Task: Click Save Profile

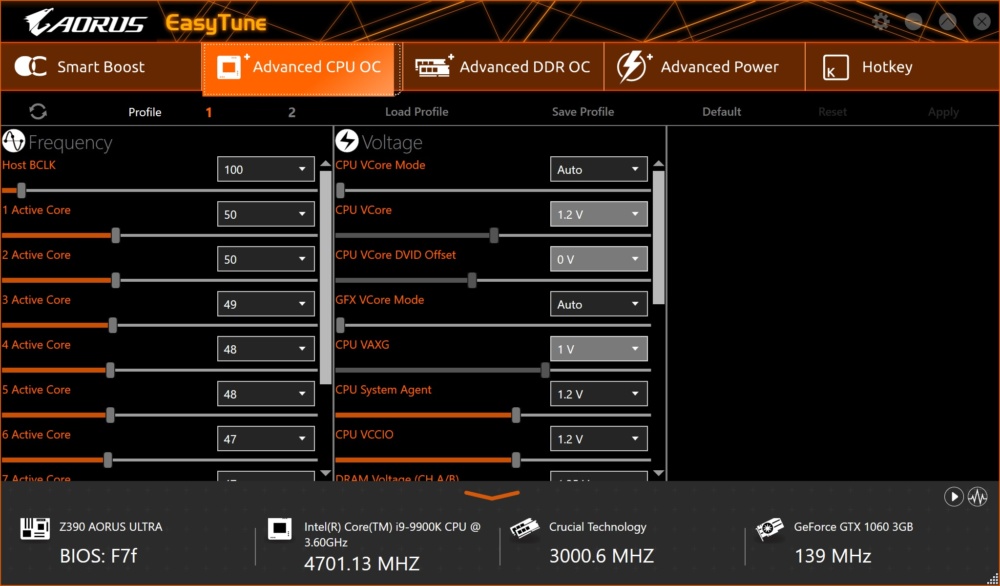Action: pos(583,112)
